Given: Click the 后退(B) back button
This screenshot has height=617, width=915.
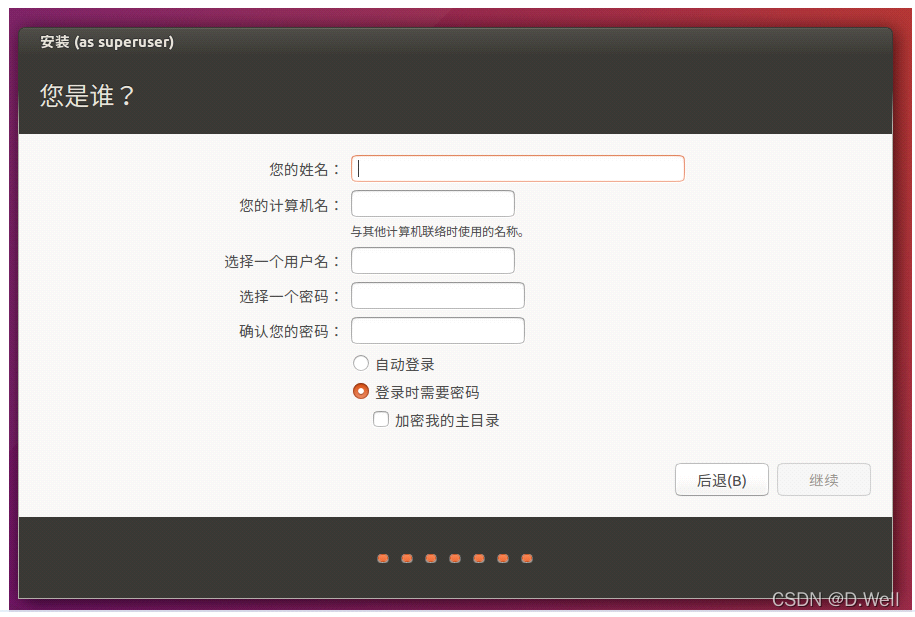Looking at the screenshot, I should tap(721, 479).
